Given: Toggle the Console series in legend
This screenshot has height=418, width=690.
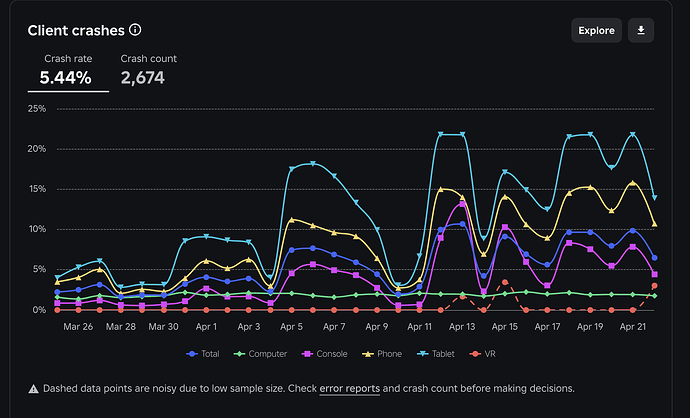Looking at the screenshot, I should [325, 354].
